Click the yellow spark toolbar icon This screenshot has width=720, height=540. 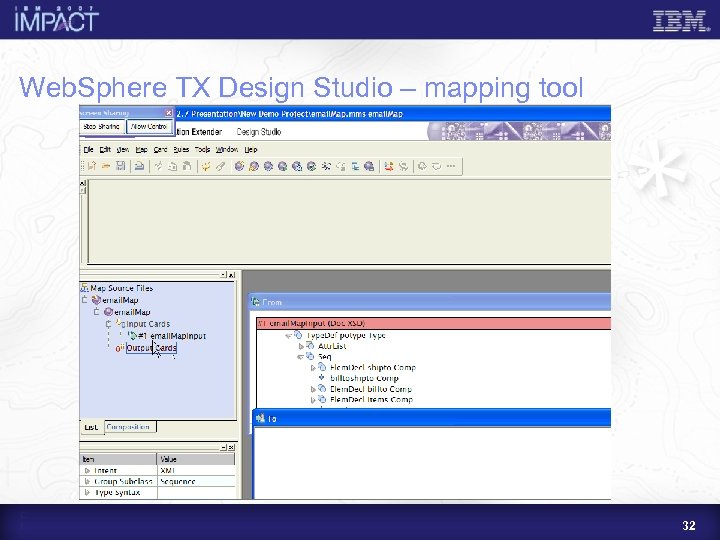pos(205,166)
